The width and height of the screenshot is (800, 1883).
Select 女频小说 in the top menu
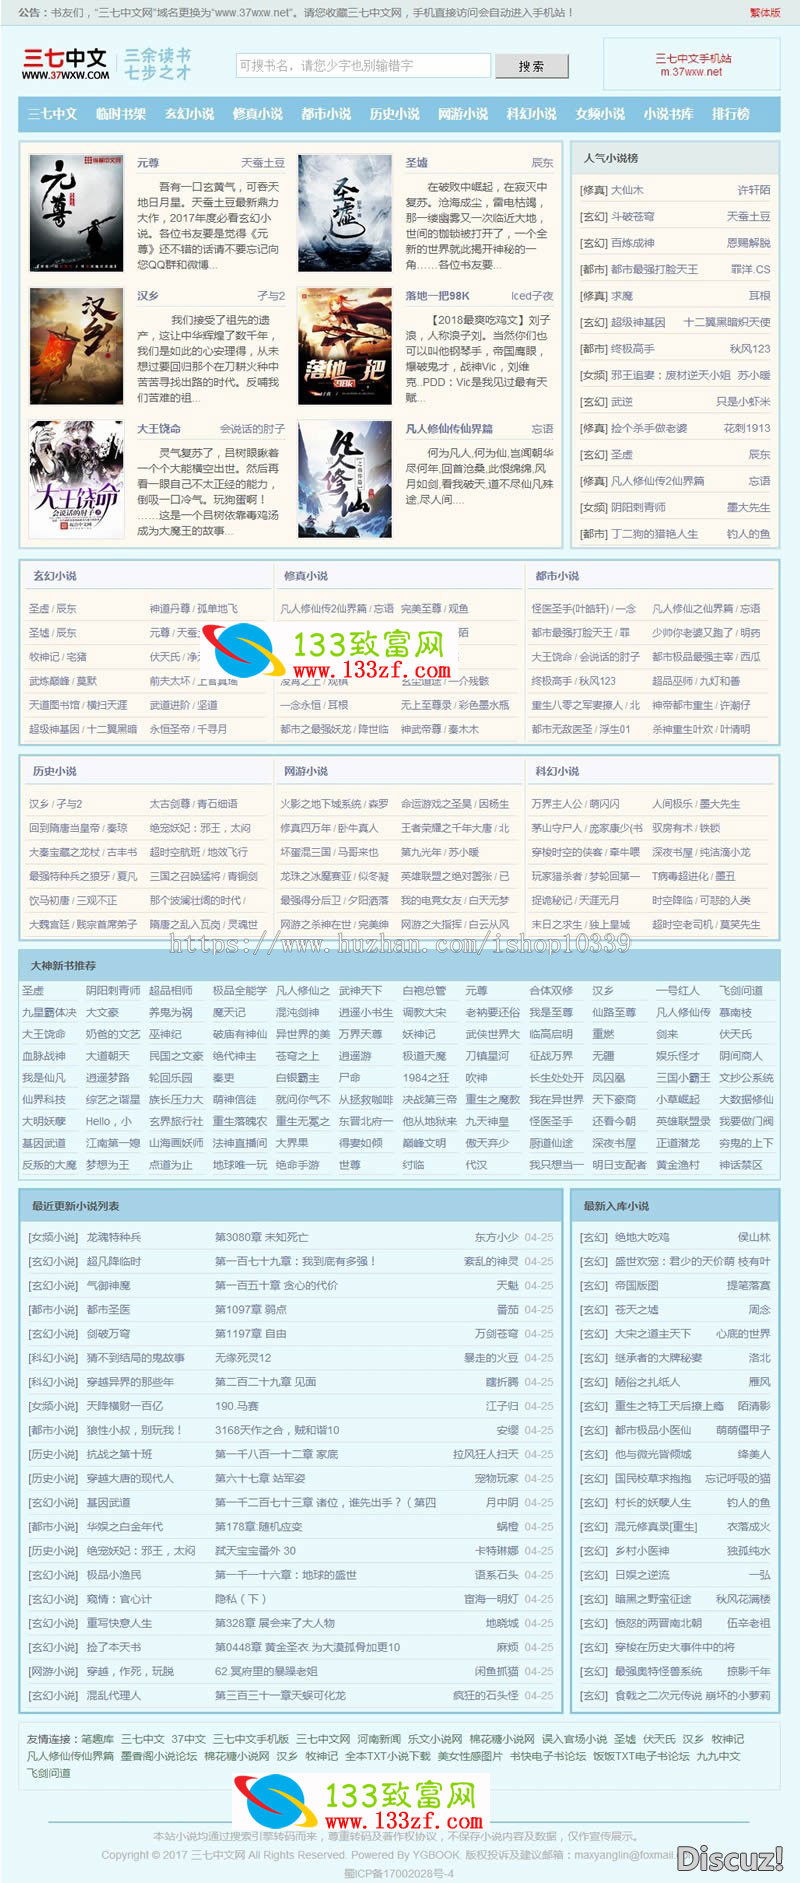tap(599, 114)
